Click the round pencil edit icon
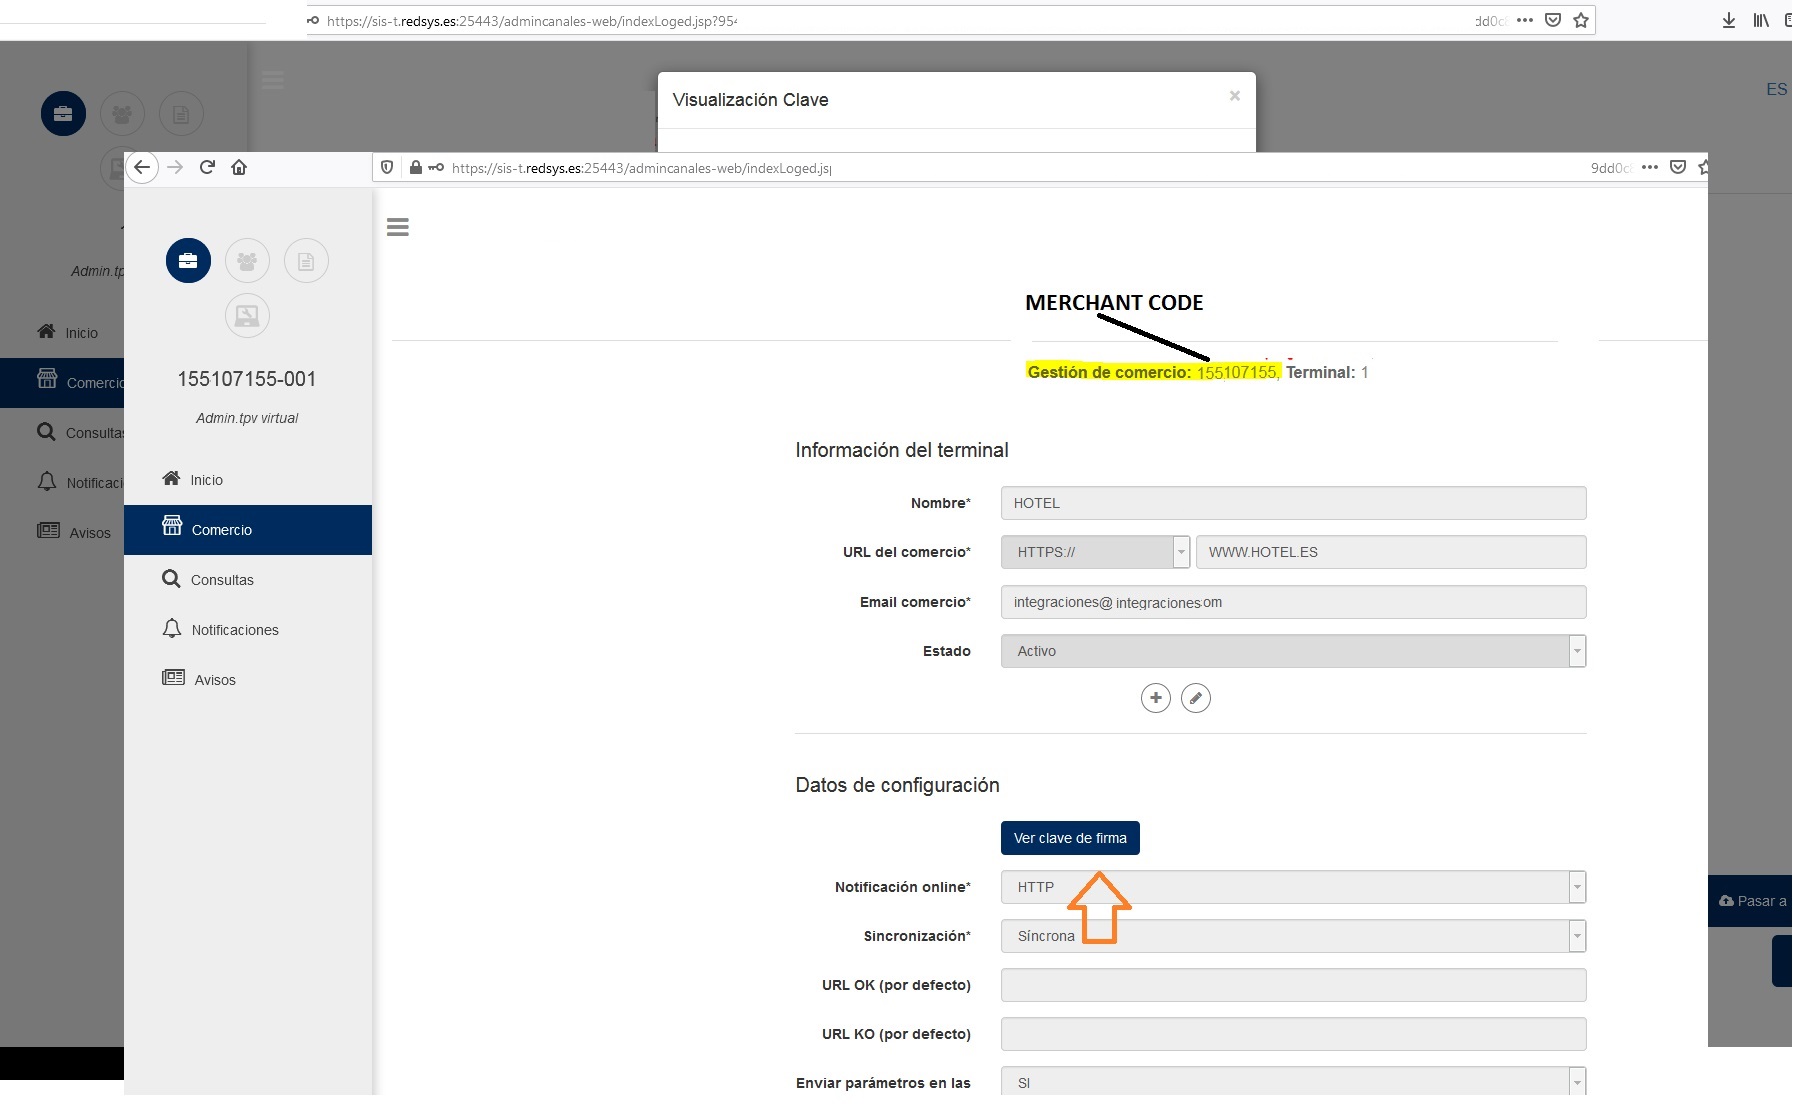This screenshot has width=1796, height=1104. click(x=1195, y=698)
